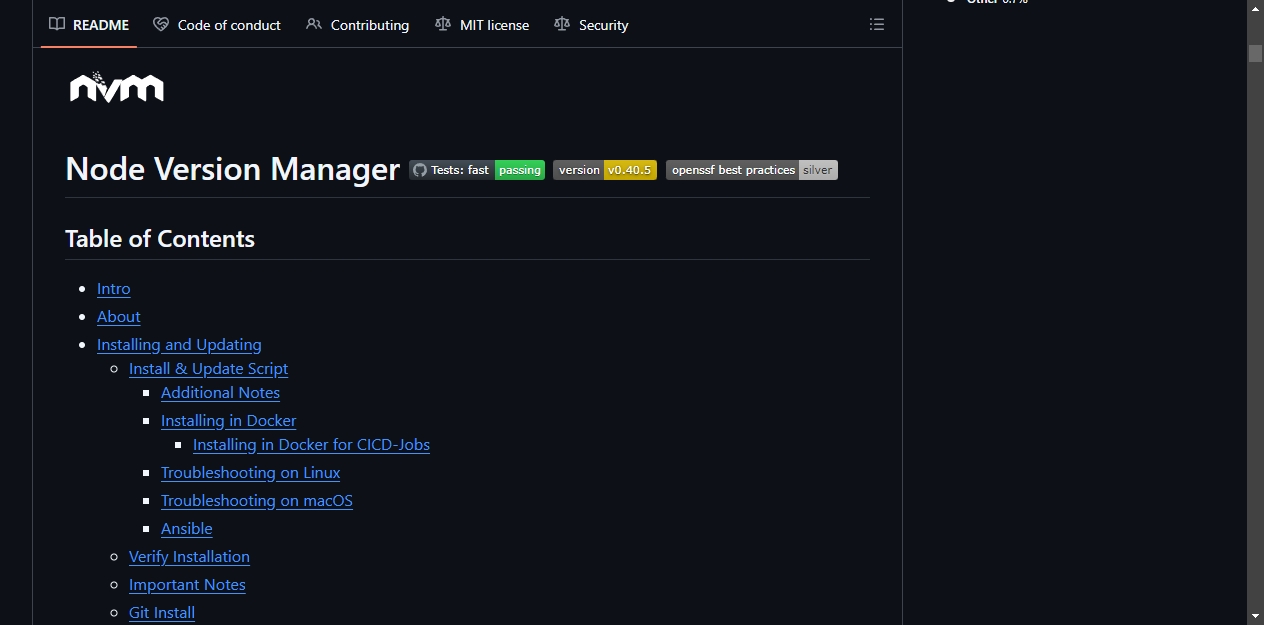The height and width of the screenshot is (625, 1264).
Task: Switch to the Security tab
Action: [x=591, y=25]
